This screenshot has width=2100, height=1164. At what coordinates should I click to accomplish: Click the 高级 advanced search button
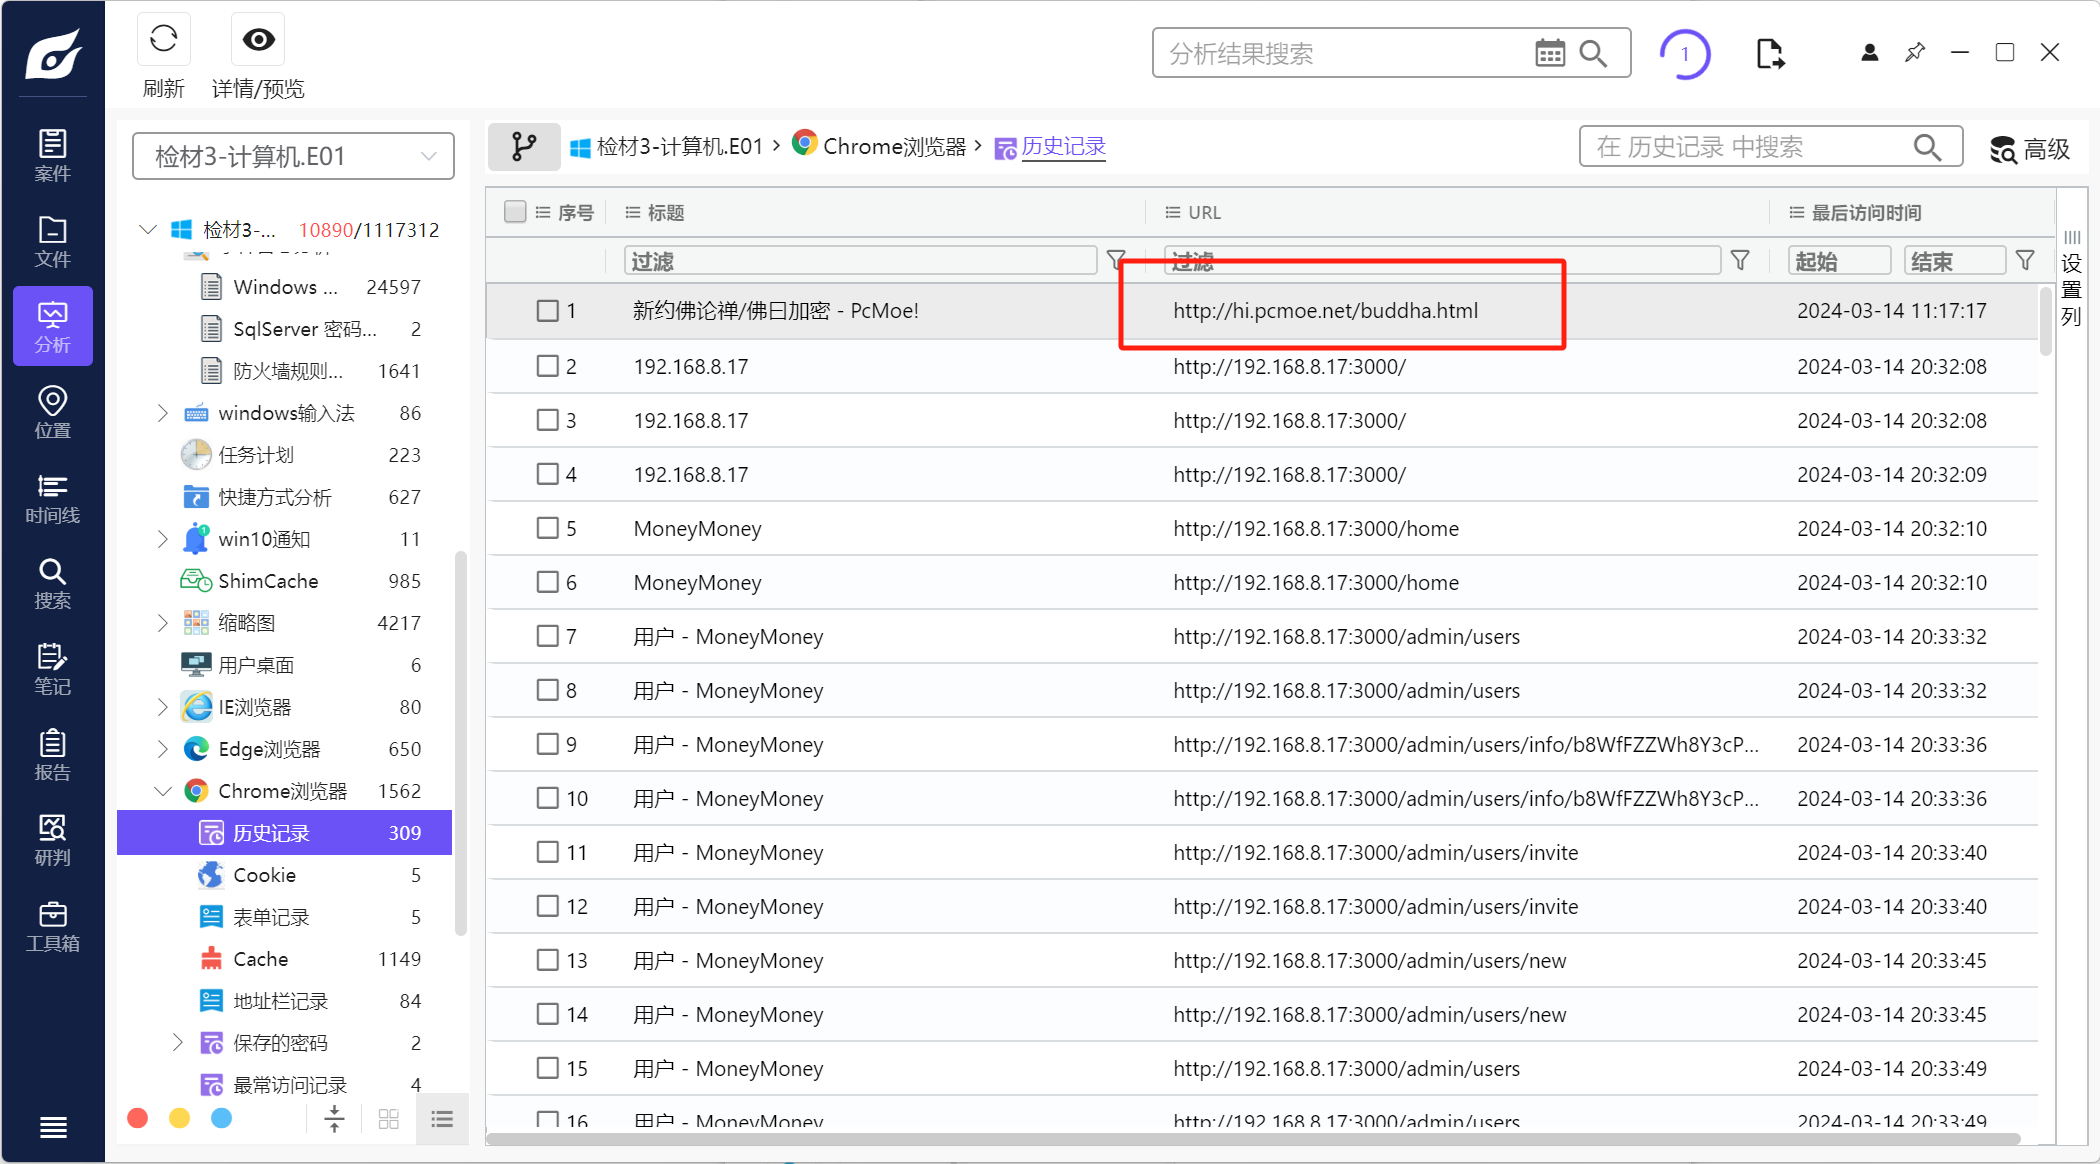(x=2030, y=149)
